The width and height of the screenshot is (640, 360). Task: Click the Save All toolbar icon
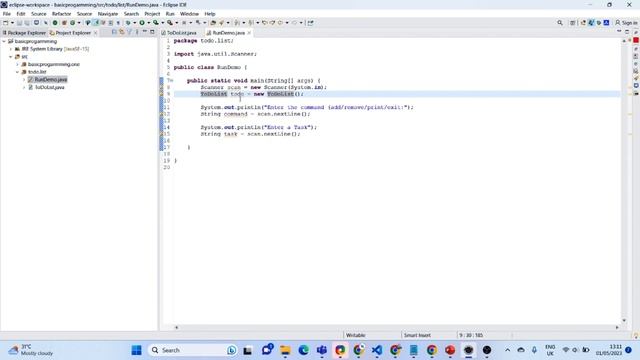pos(27,23)
